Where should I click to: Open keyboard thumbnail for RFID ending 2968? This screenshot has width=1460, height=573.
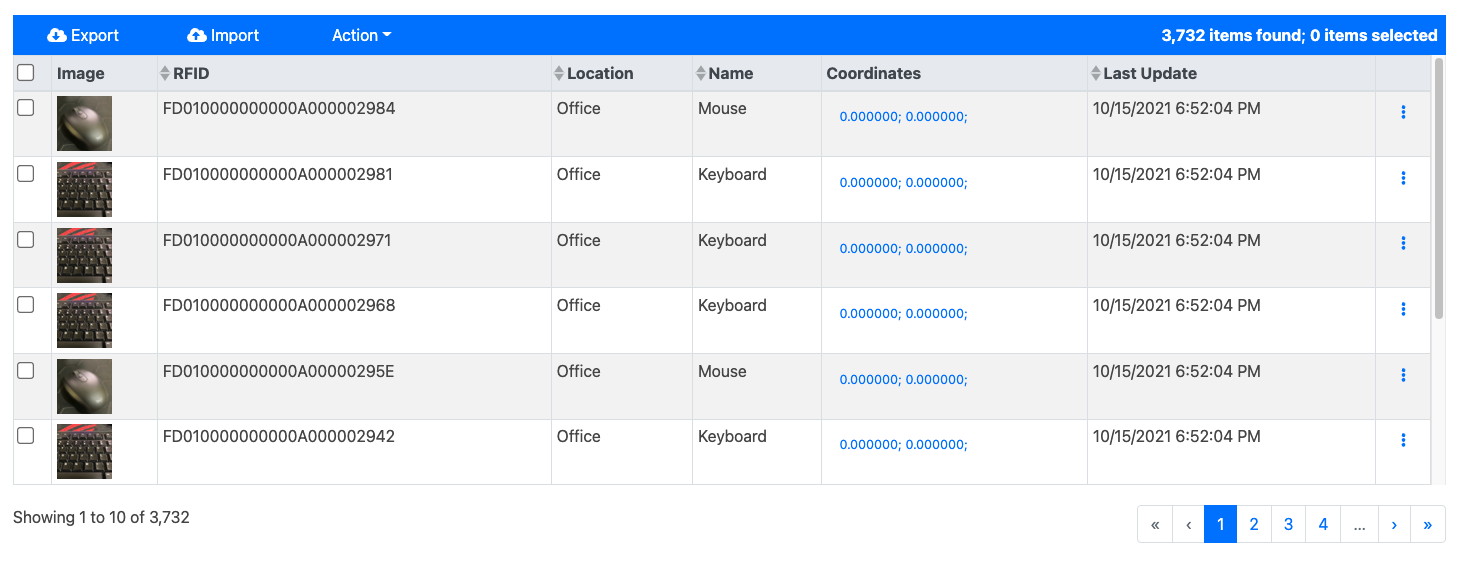(84, 321)
